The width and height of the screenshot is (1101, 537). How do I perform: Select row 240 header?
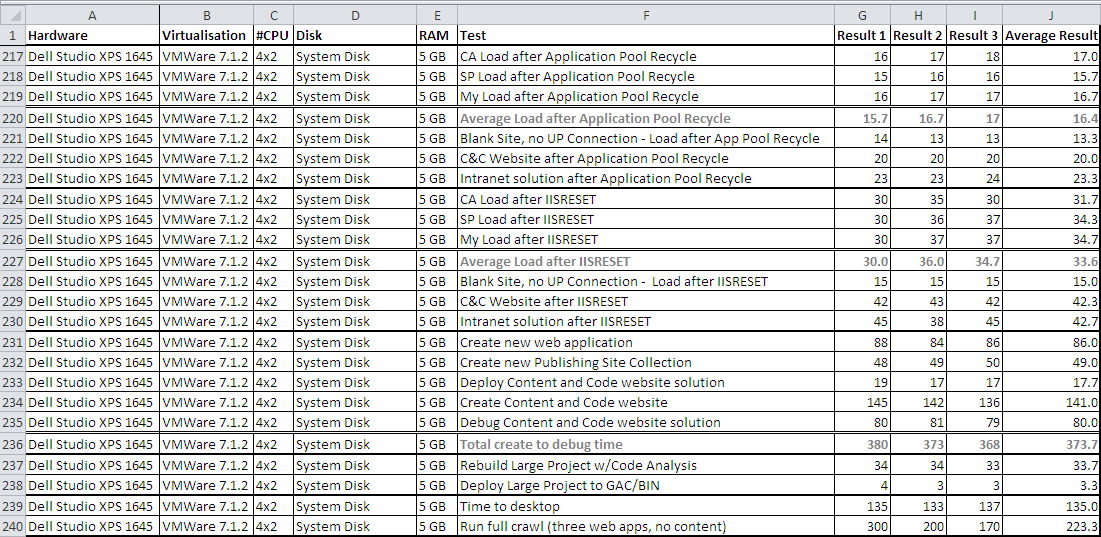pyautogui.click(x=12, y=526)
